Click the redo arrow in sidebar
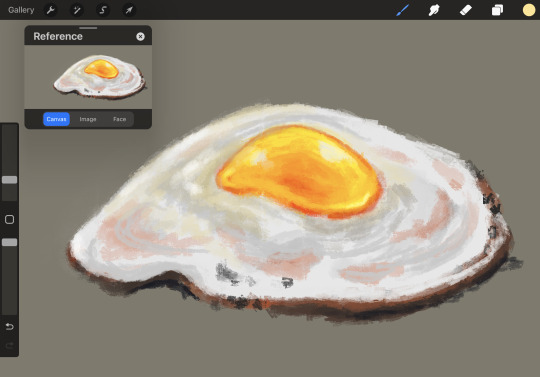 (x=10, y=345)
